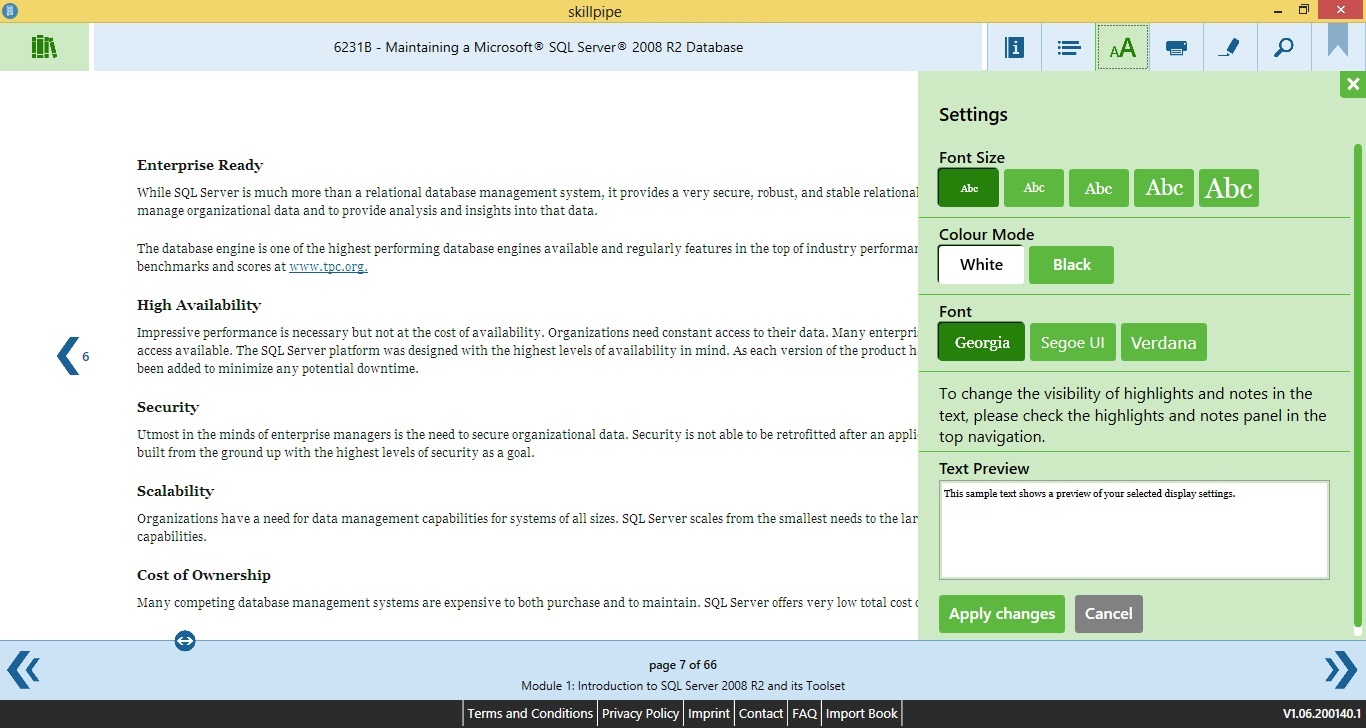The height and width of the screenshot is (728, 1366).
Task: Go back to page 6 arrow
Action: (x=72, y=356)
